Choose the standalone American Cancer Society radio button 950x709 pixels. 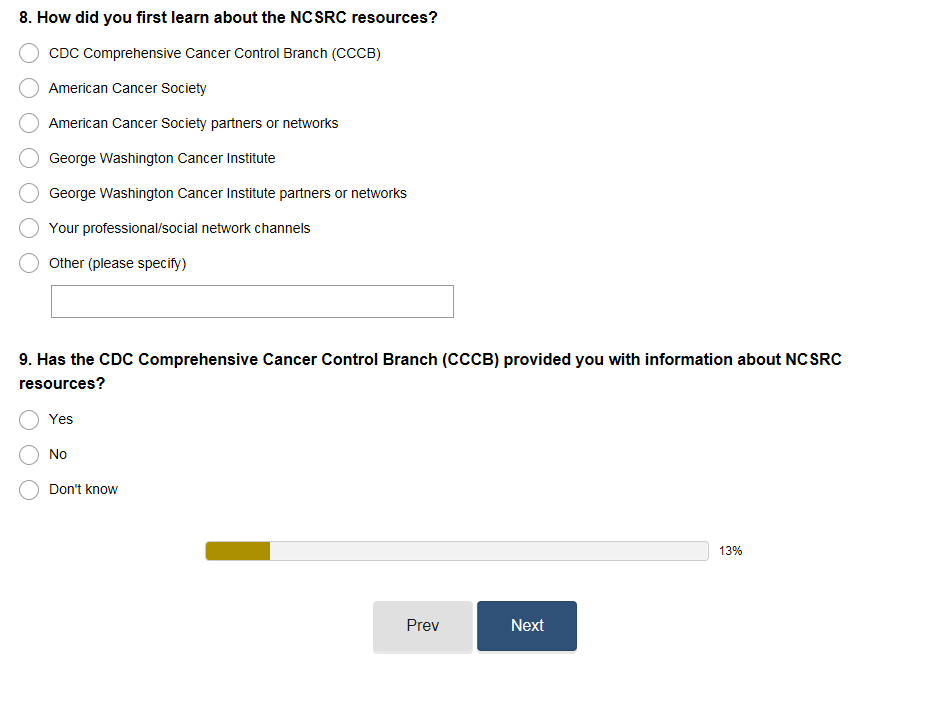click(x=30, y=88)
